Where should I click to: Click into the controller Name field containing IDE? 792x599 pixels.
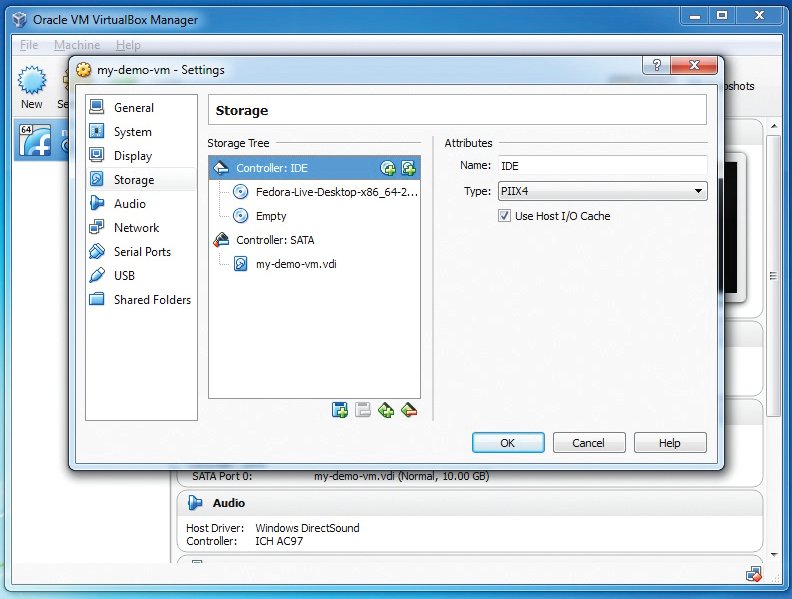point(601,165)
